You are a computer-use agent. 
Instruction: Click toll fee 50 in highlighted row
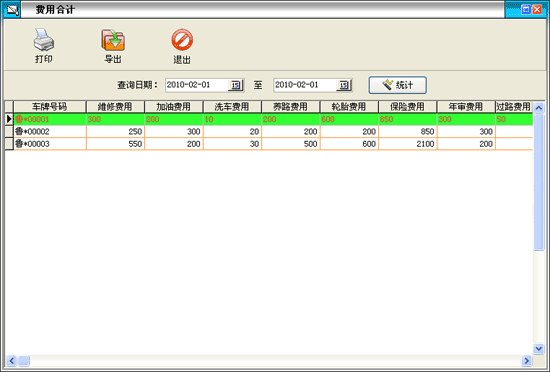[x=514, y=119]
